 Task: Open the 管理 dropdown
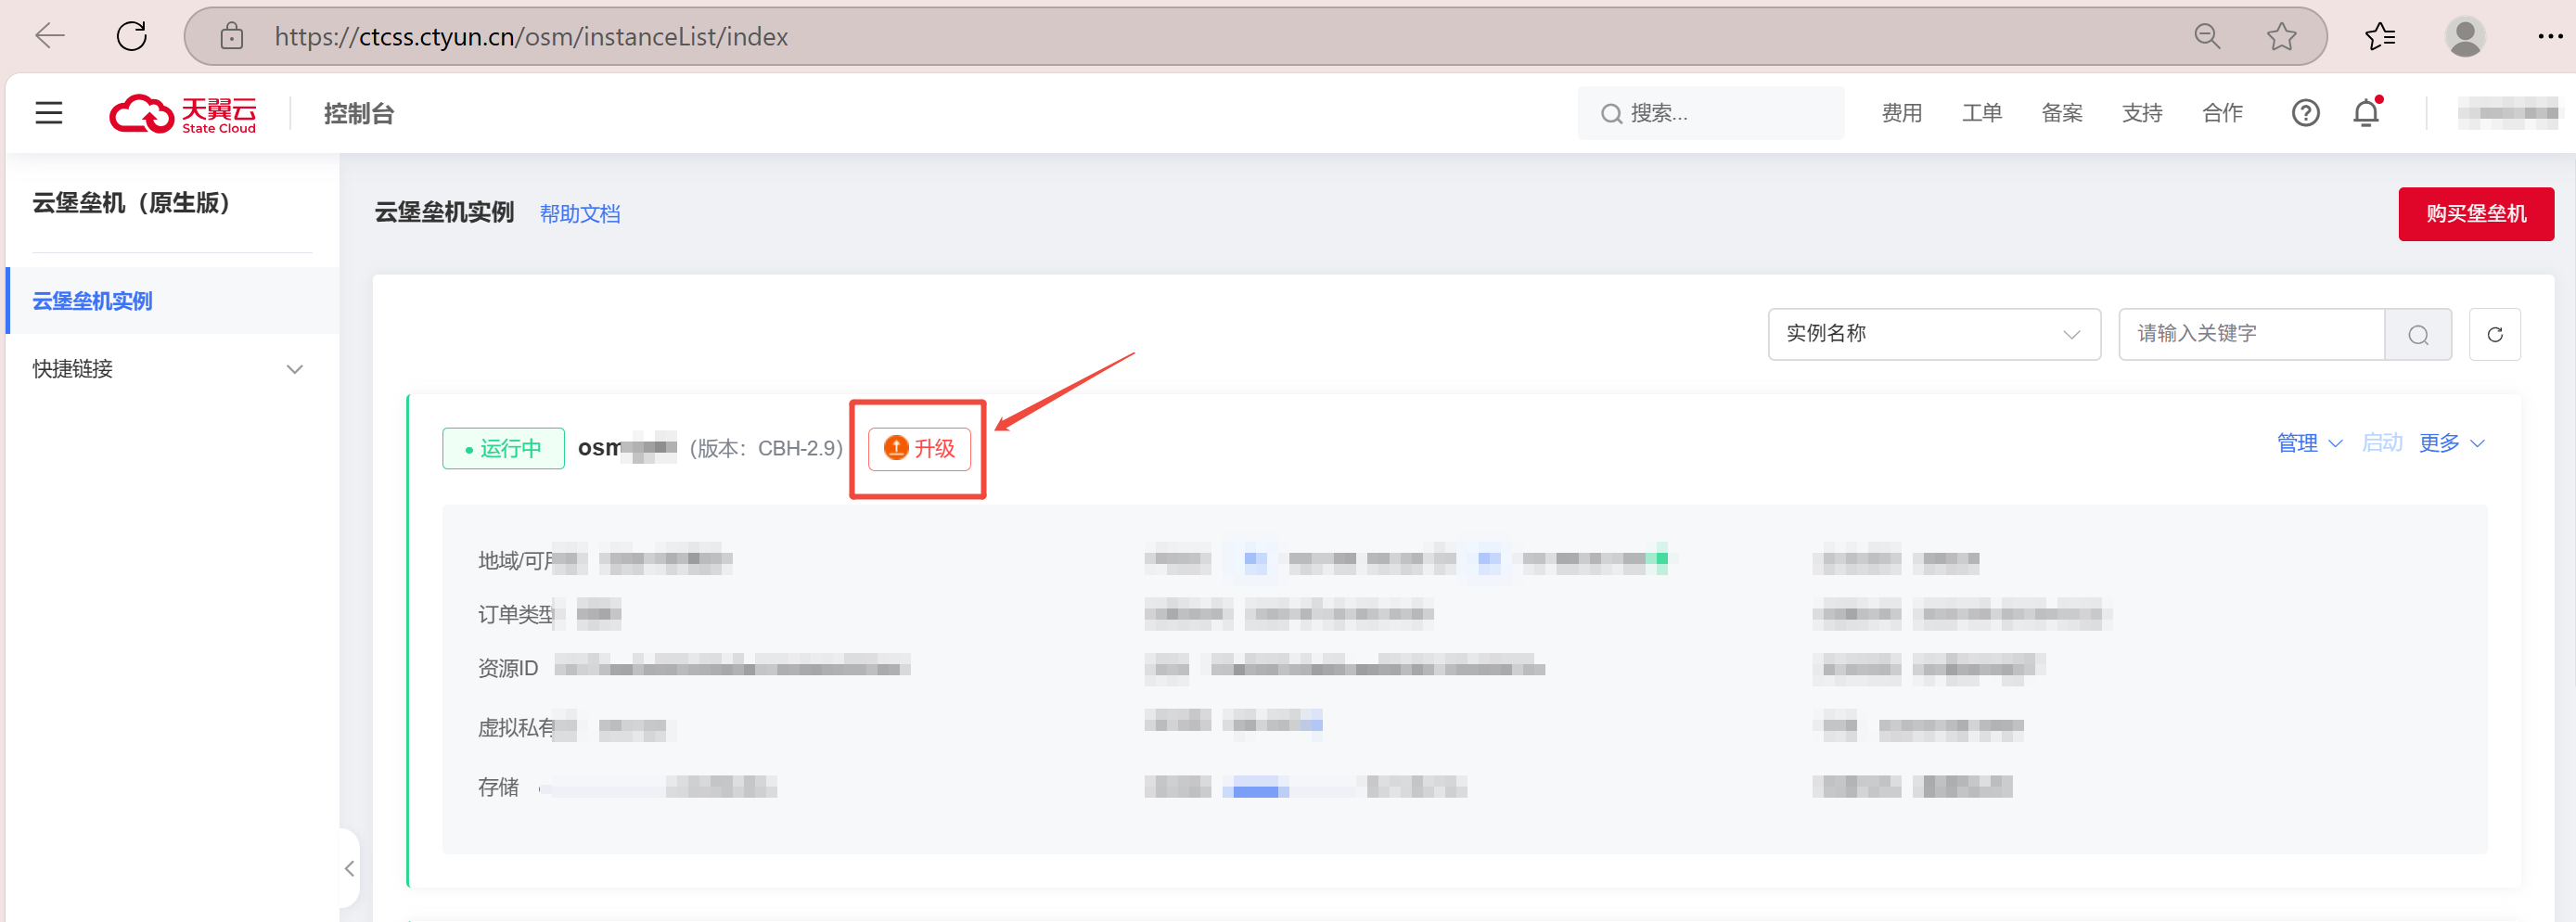pos(2309,443)
